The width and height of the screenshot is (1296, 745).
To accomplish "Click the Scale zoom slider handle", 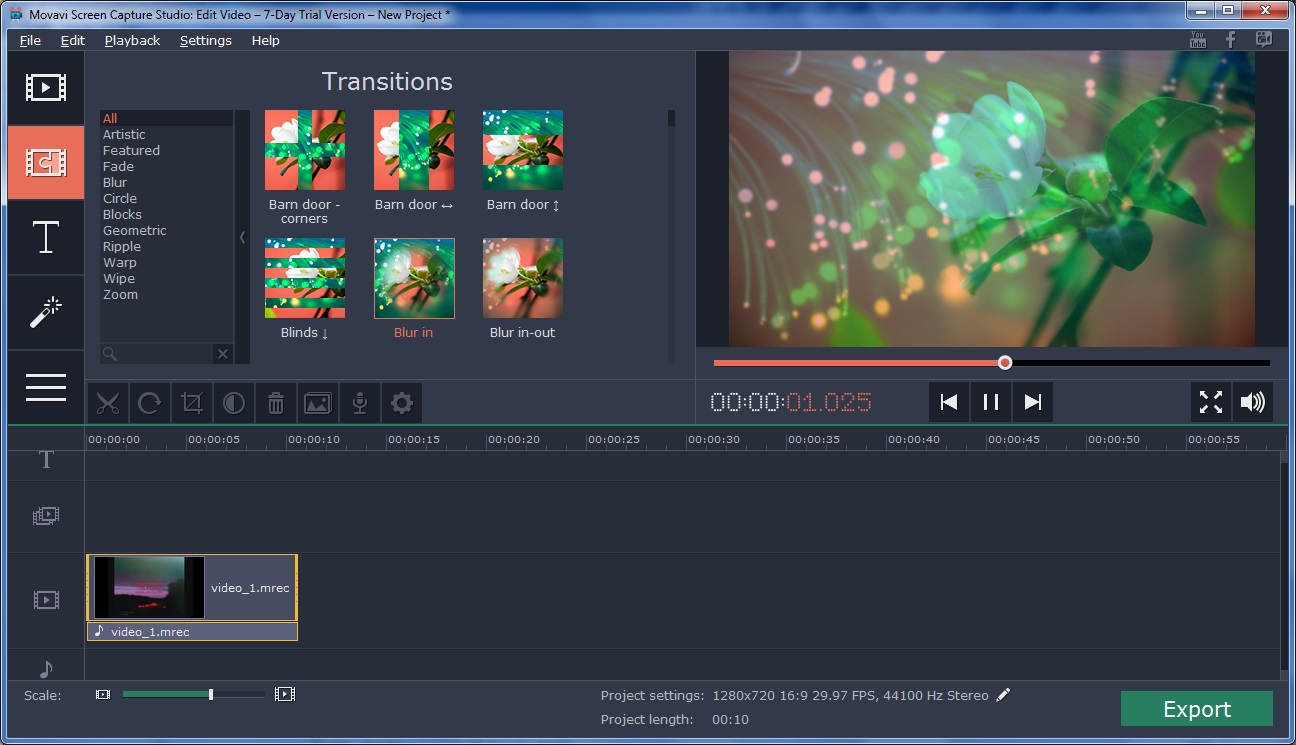I will pos(210,694).
